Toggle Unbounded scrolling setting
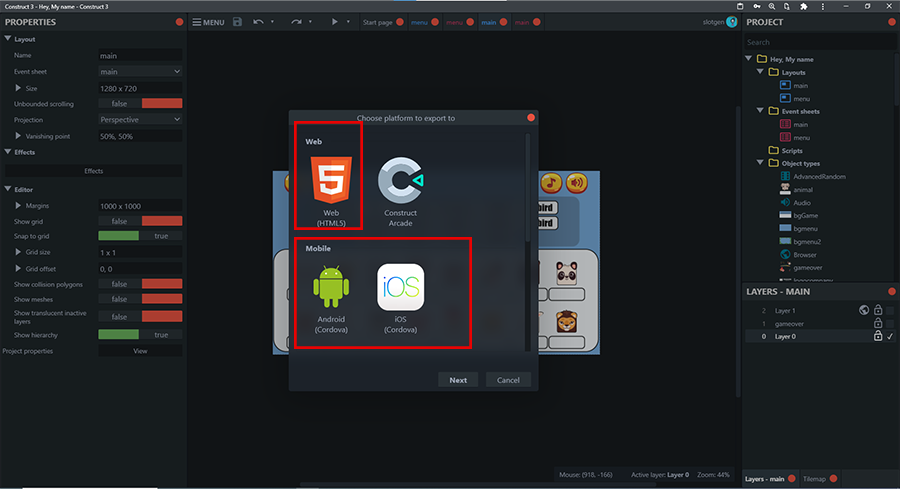The width and height of the screenshot is (900, 489). pyautogui.click(x=140, y=103)
